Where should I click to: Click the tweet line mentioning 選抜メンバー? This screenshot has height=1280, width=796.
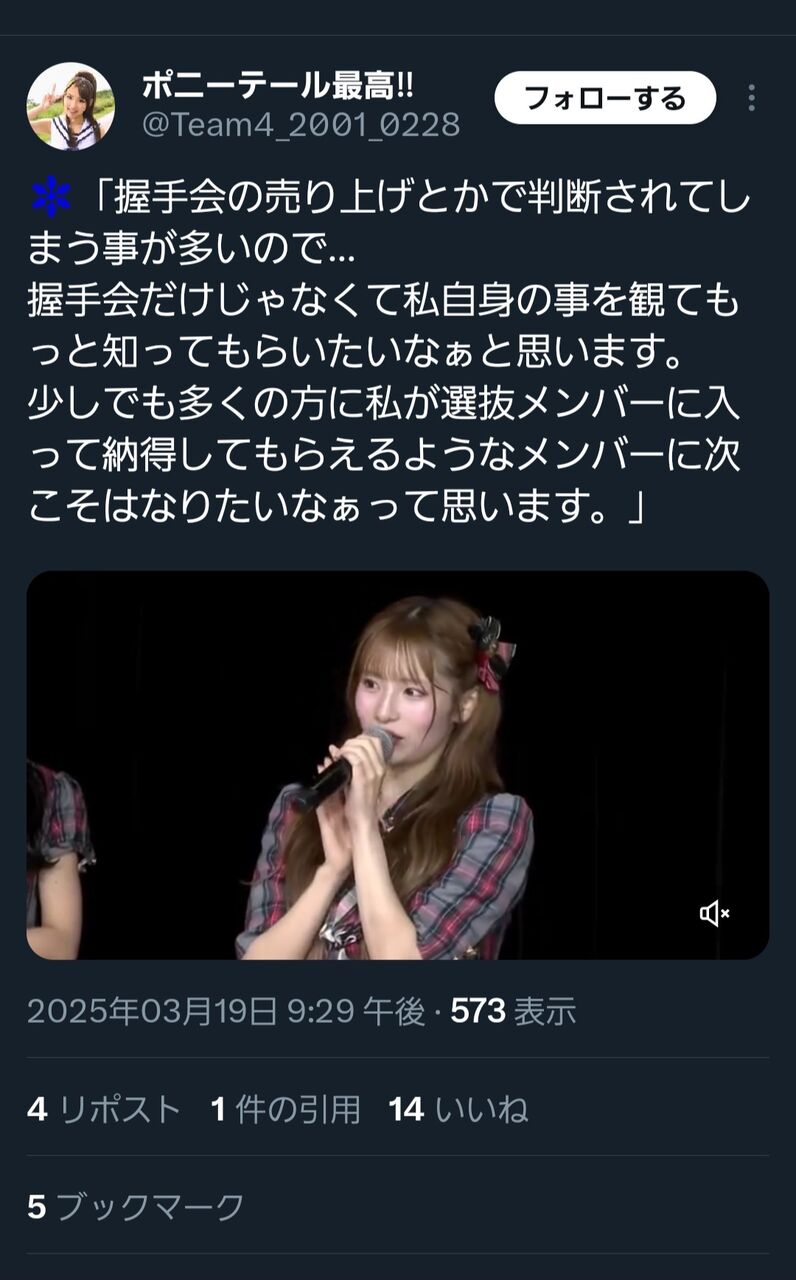click(384, 406)
